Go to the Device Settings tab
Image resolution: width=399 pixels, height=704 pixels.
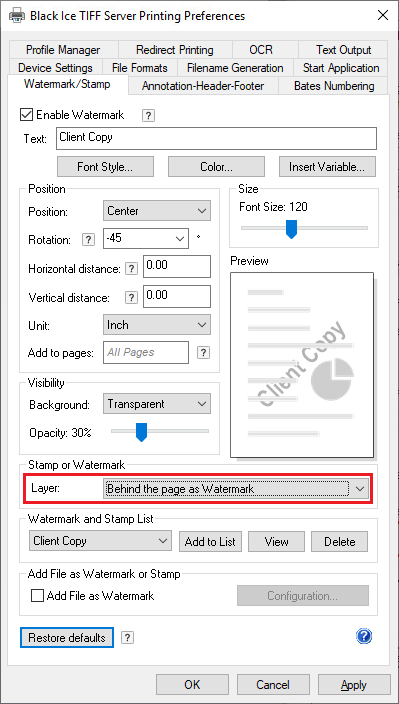click(x=55, y=68)
